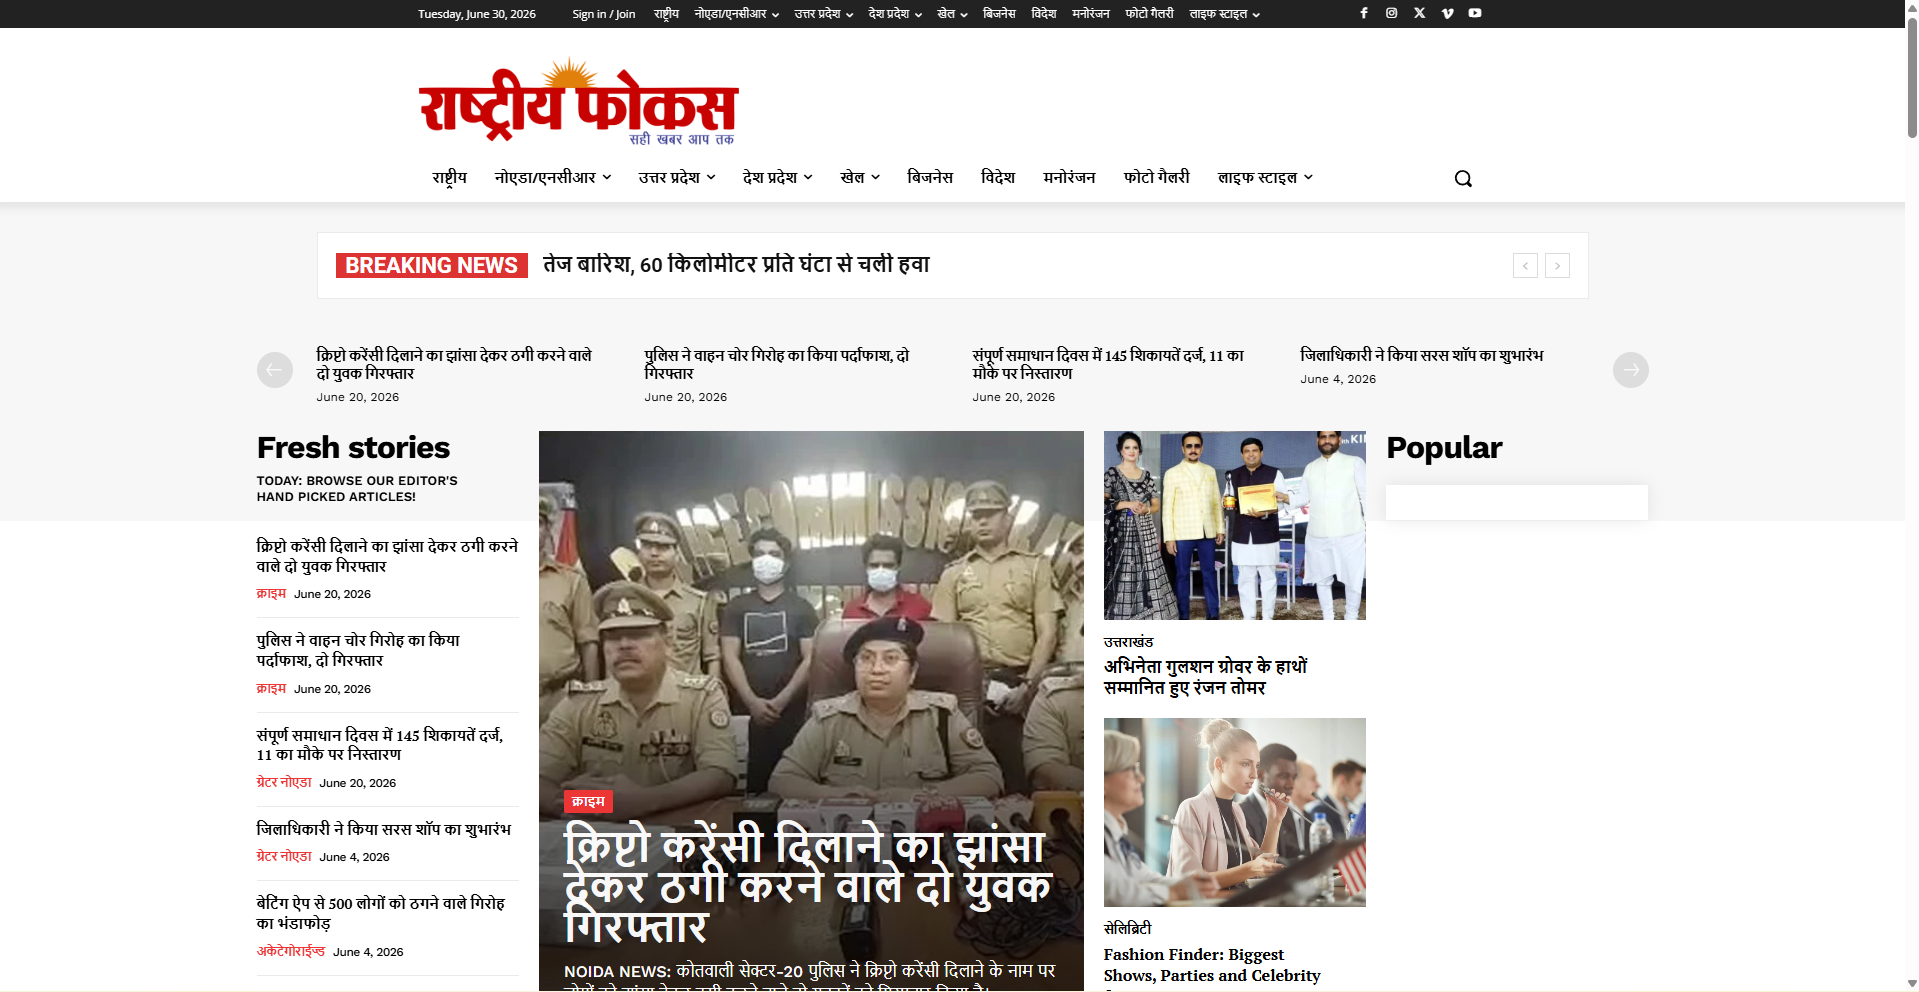Open Fresh stories article बेटिंग ऐप से 500 लोगों
Screen dimensions: 1919x992
(381, 913)
